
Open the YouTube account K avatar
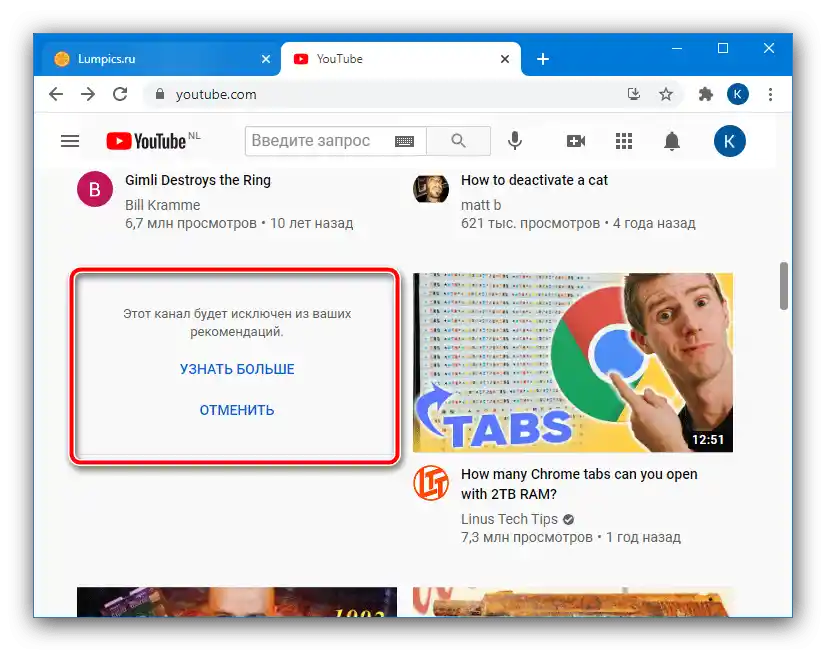(x=730, y=141)
